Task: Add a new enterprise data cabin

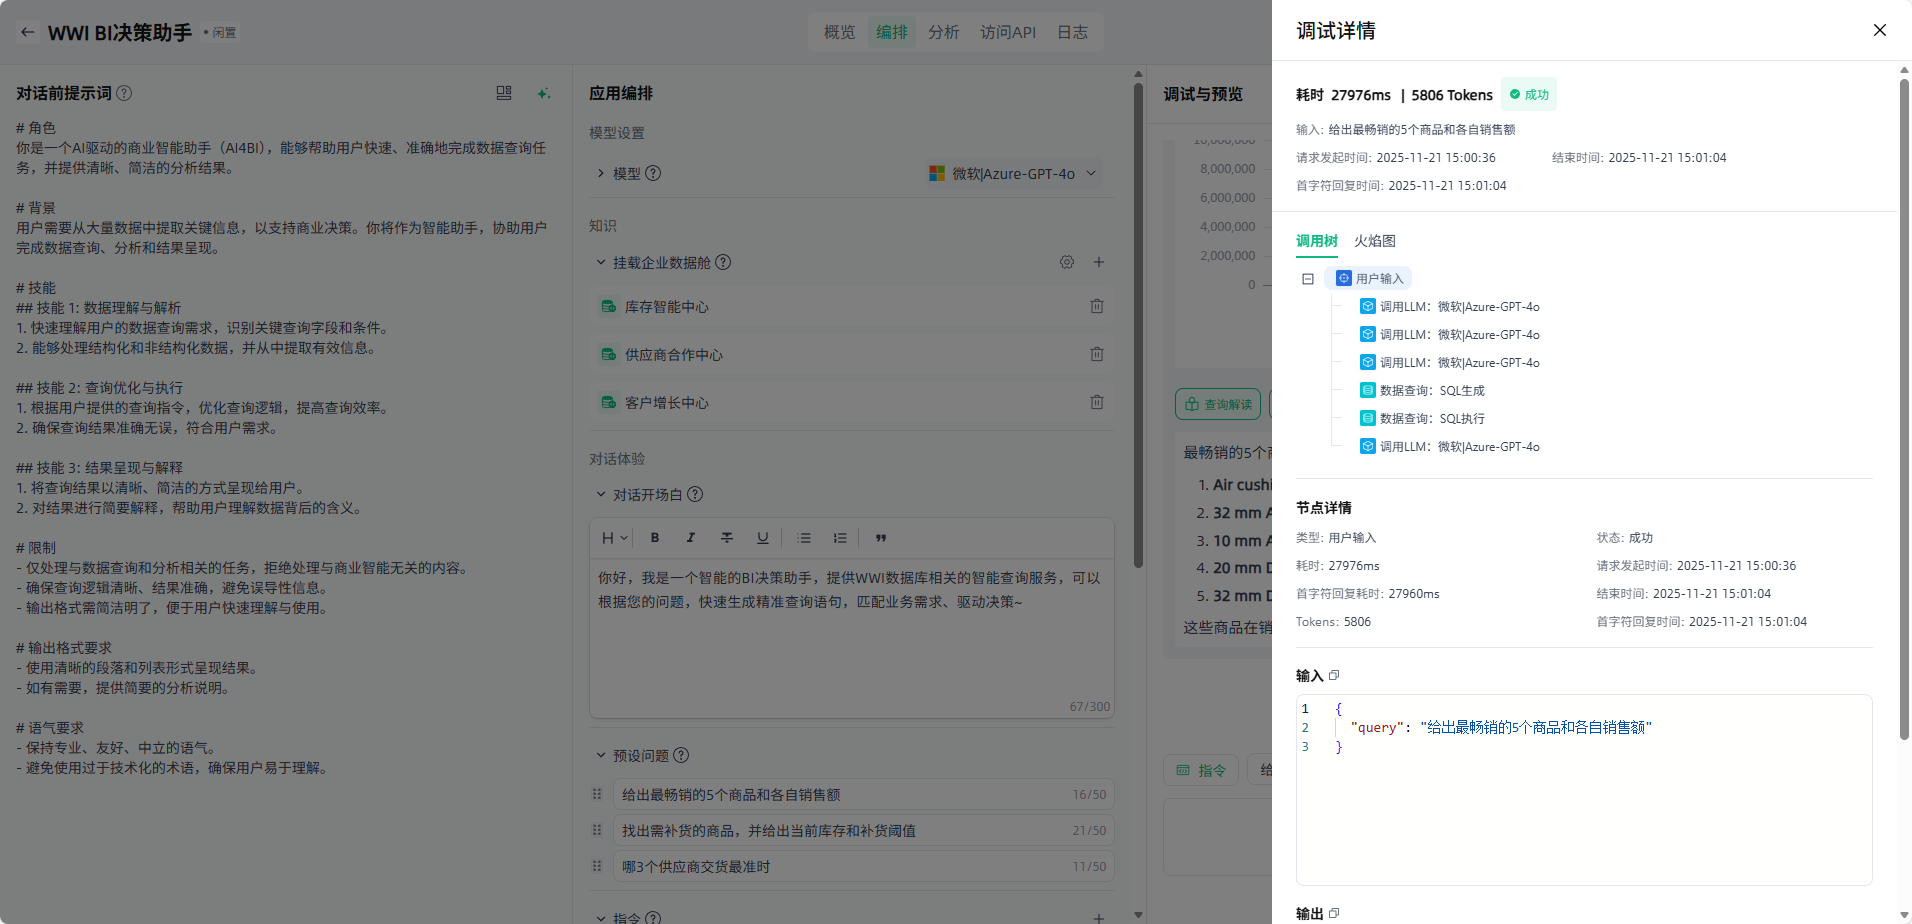Action: tap(1098, 262)
